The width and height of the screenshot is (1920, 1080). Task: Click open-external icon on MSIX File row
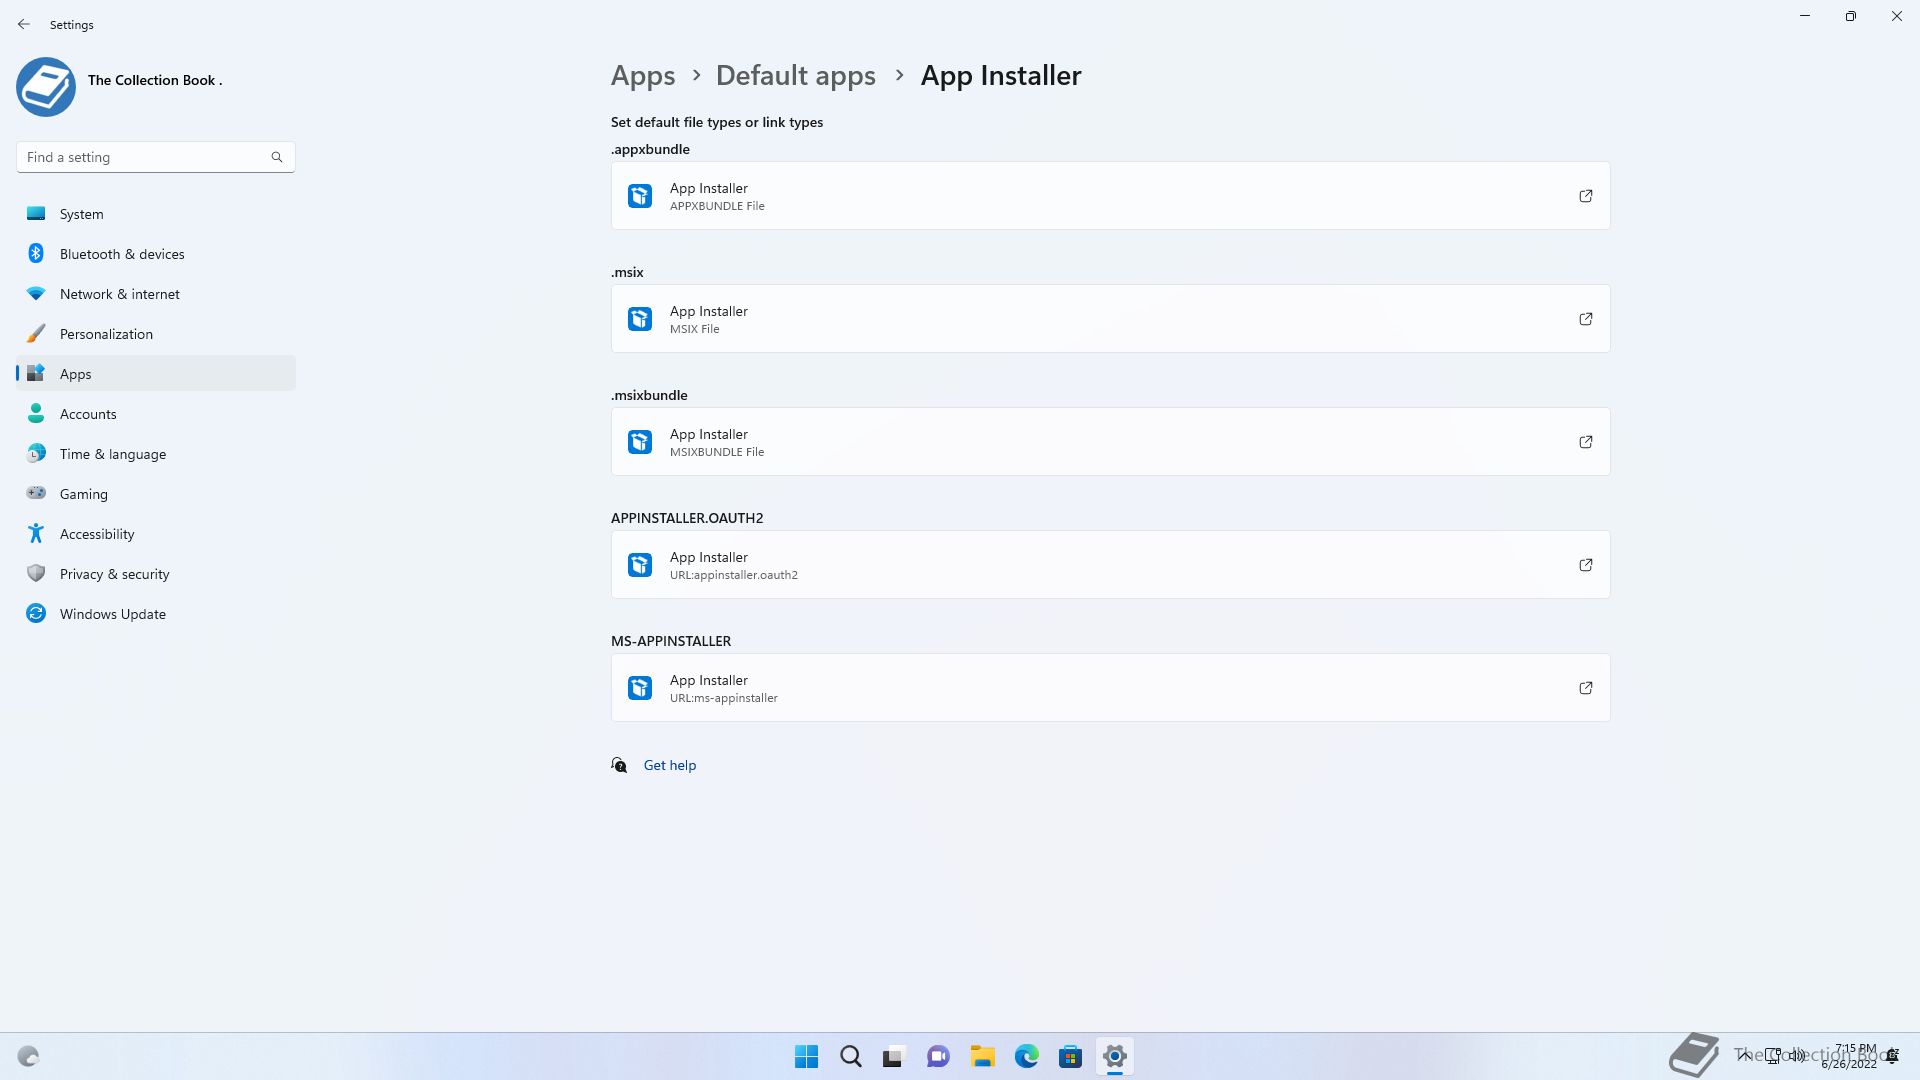1586,319
